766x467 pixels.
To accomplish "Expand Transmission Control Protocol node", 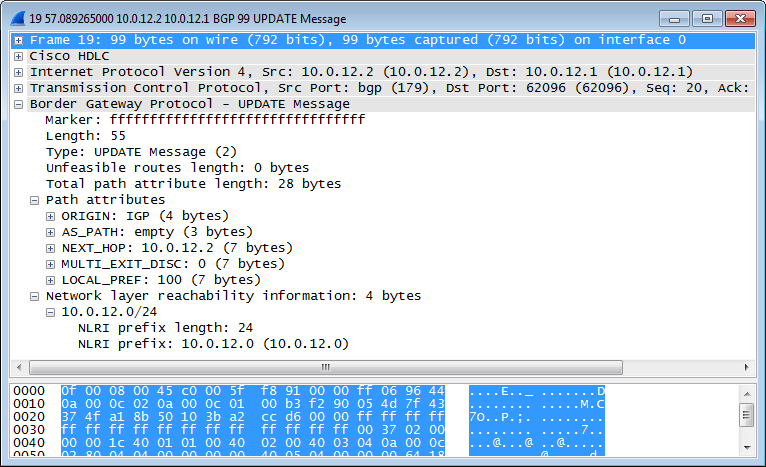I will click(x=19, y=88).
